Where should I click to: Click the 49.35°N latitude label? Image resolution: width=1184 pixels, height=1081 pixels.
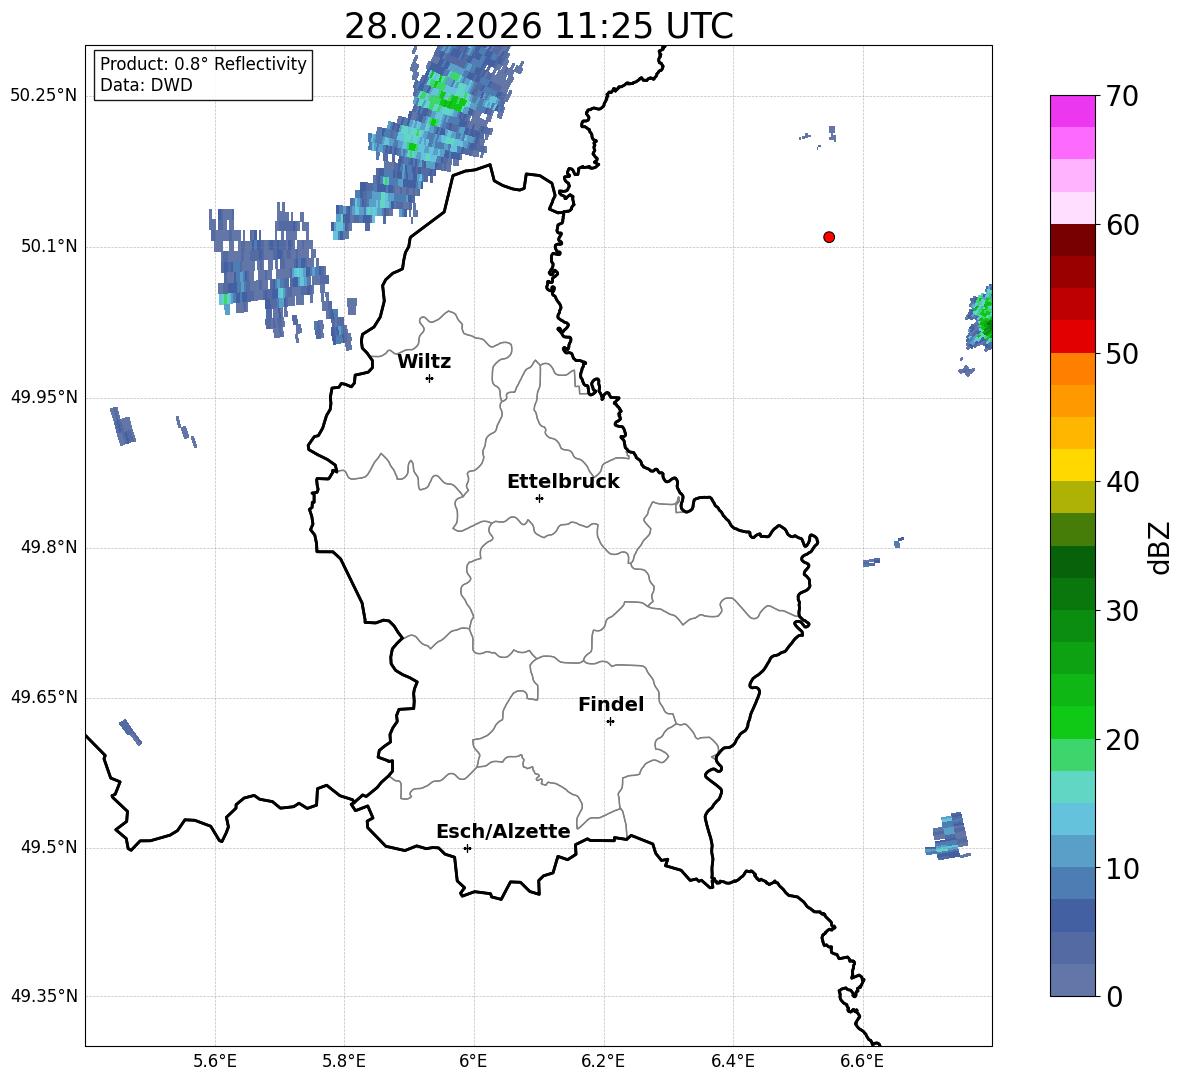point(43,996)
